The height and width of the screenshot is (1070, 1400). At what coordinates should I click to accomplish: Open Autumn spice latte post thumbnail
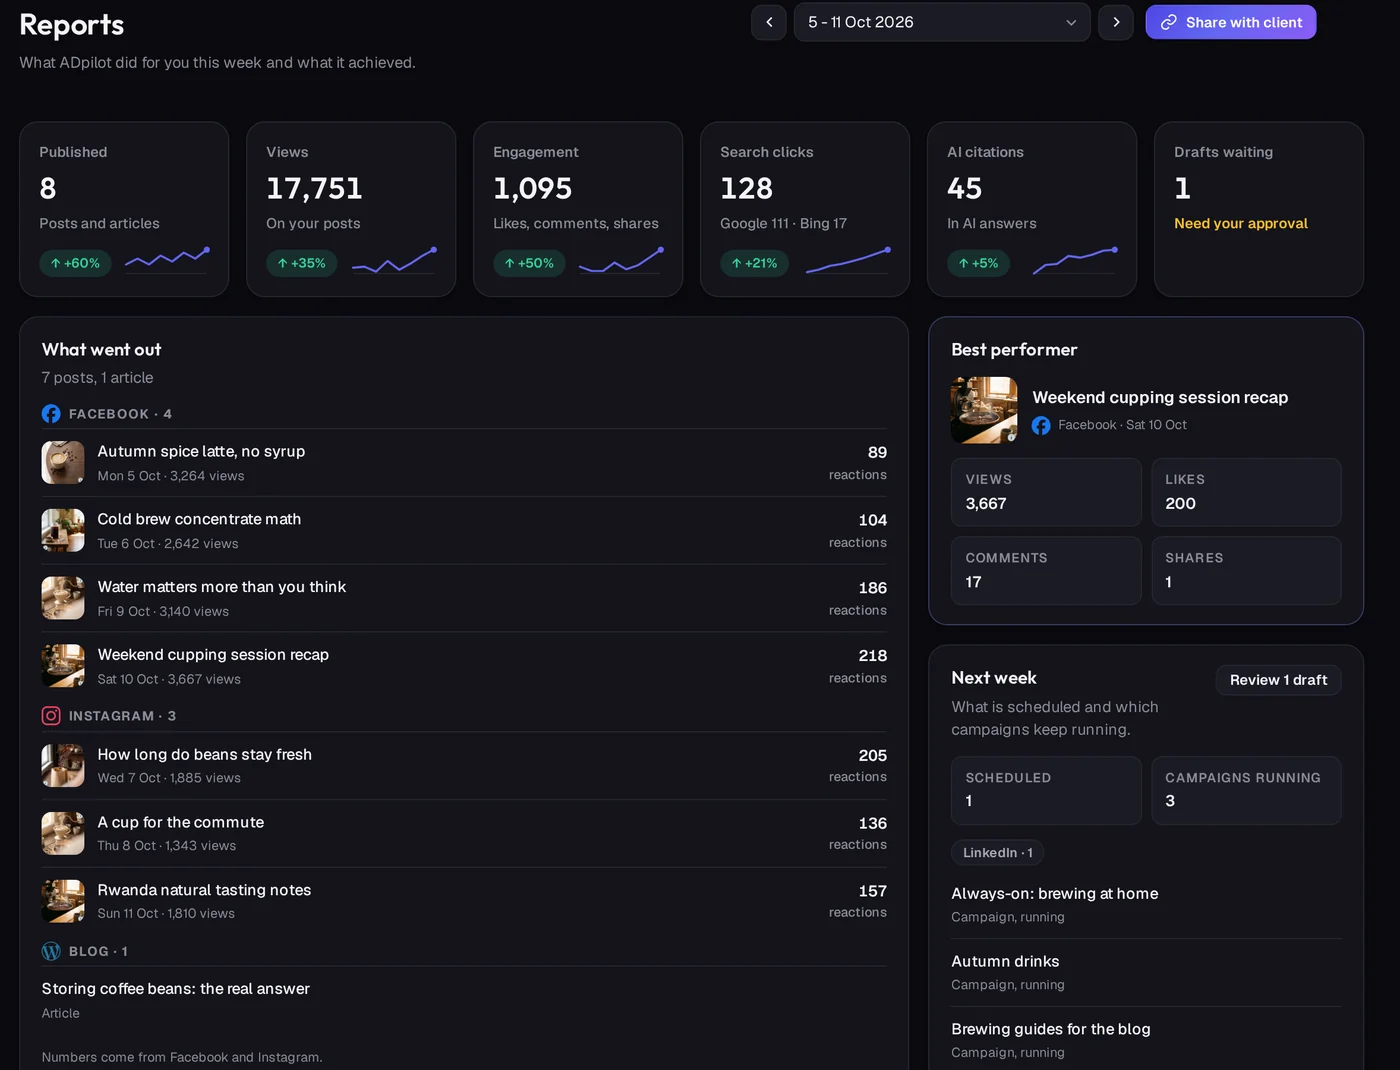tap(63, 463)
